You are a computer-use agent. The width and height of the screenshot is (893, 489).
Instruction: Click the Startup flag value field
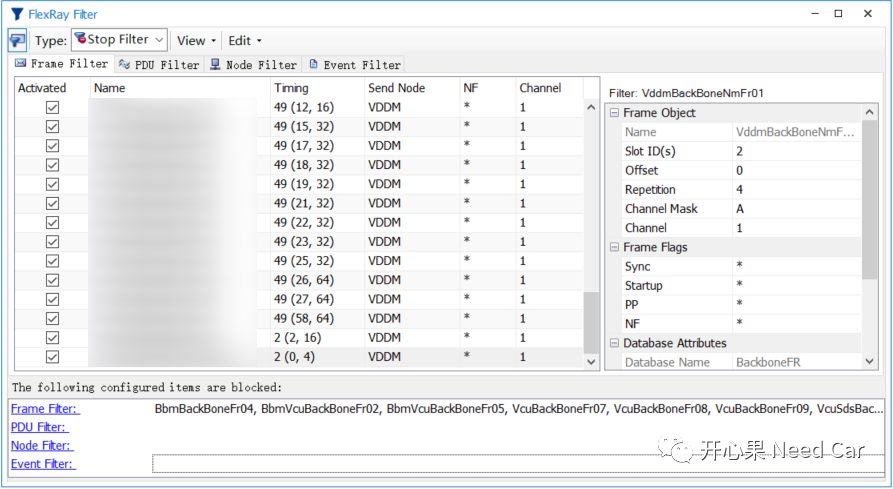[x=797, y=286]
